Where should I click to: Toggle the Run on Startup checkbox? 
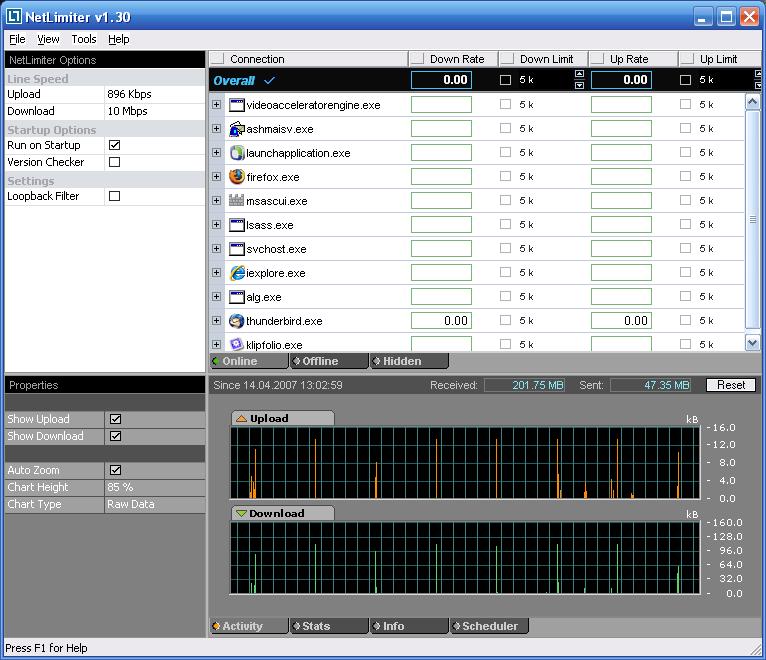coord(115,145)
